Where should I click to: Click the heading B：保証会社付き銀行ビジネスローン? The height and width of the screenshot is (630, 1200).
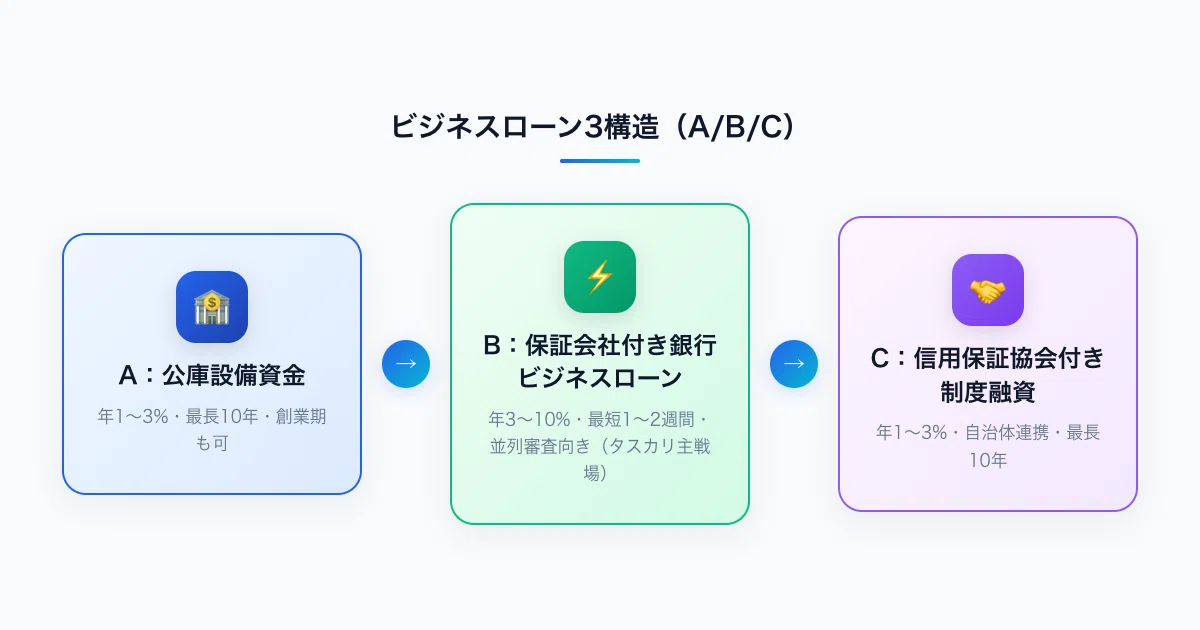click(600, 362)
